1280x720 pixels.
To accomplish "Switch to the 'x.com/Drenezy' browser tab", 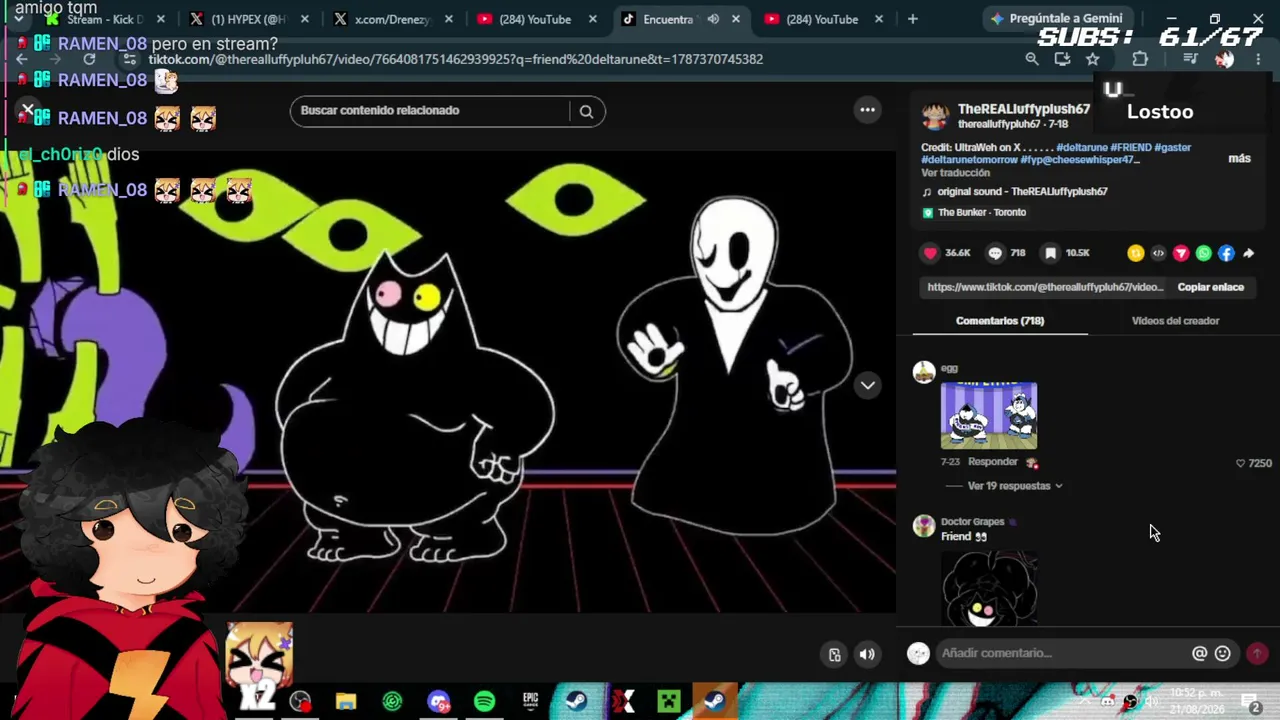I will coord(395,19).
